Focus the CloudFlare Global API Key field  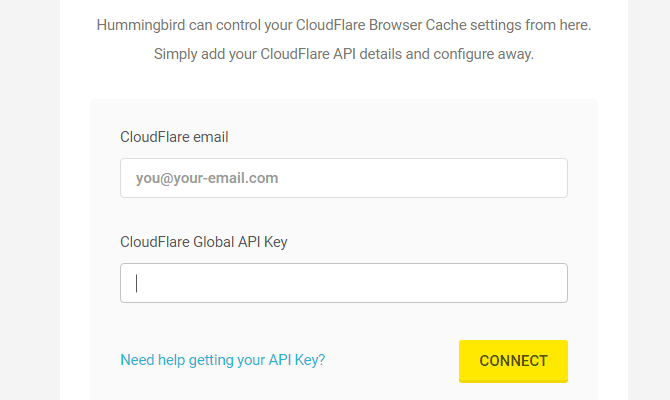[343, 283]
